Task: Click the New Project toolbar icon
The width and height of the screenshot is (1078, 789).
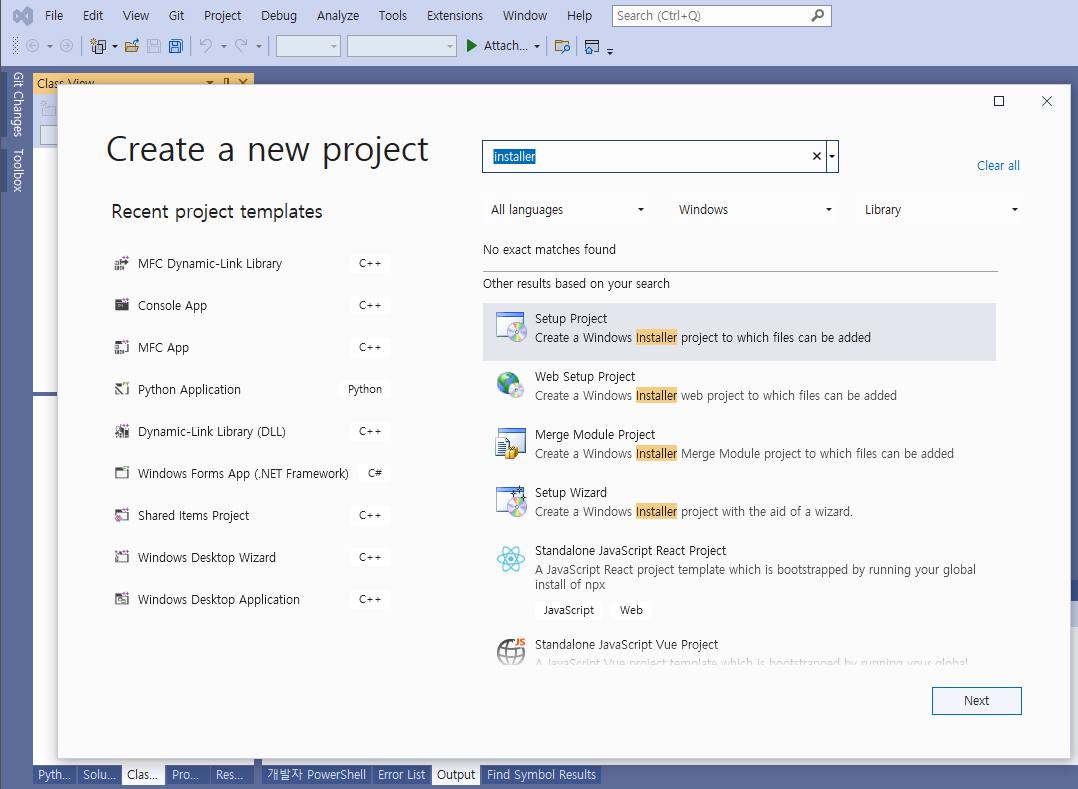Action: pyautogui.click(x=98, y=46)
